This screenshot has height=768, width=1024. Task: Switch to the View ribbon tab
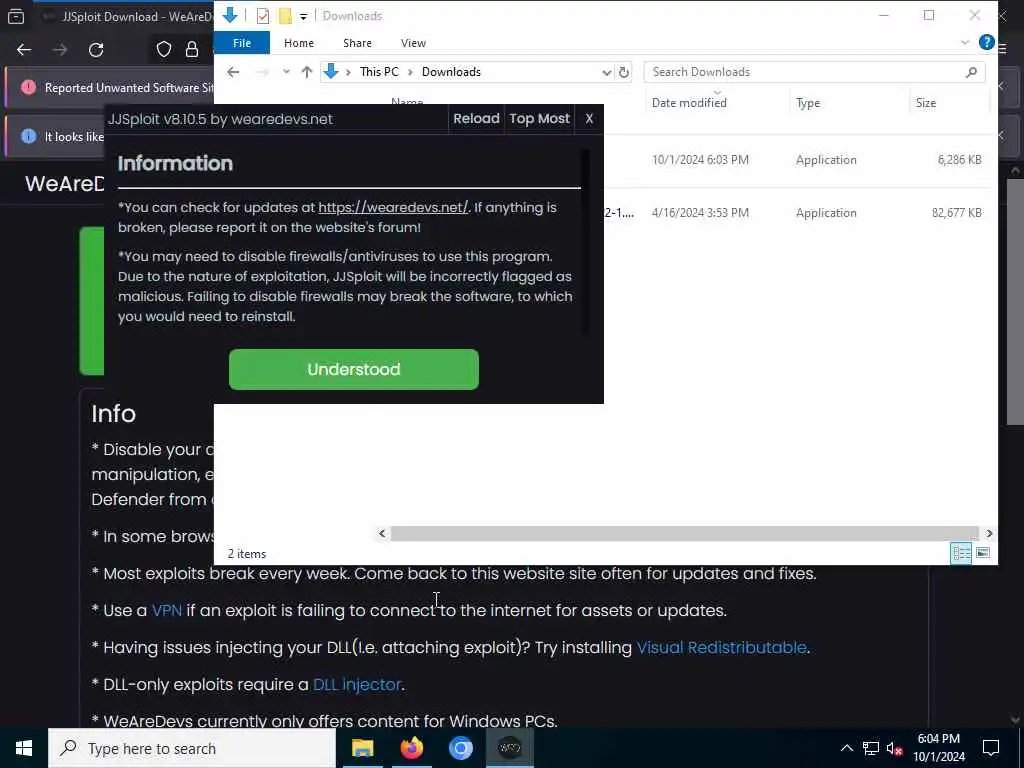(x=413, y=43)
